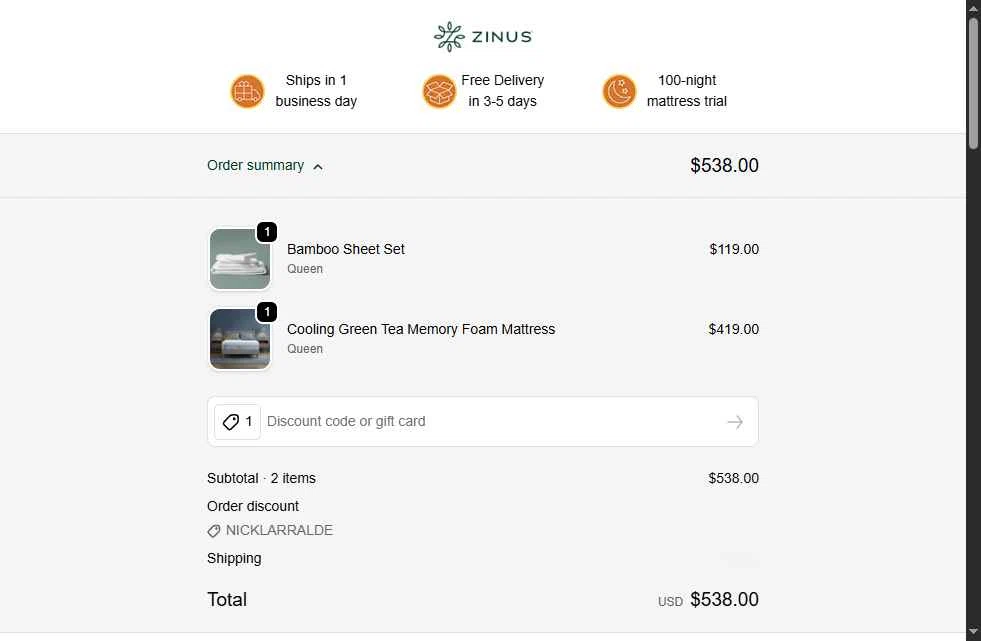This screenshot has height=641, width=981.
Task: Click the shipping truck icon
Action: click(x=247, y=91)
